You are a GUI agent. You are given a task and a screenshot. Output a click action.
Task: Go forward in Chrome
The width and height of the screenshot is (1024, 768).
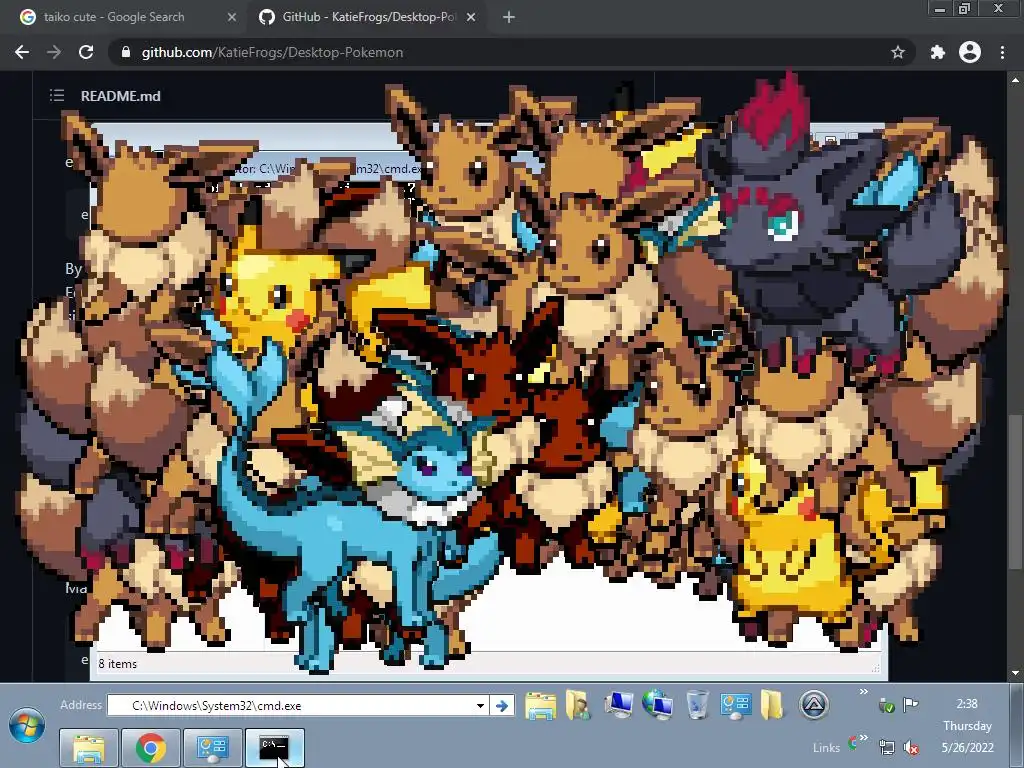pos(54,52)
